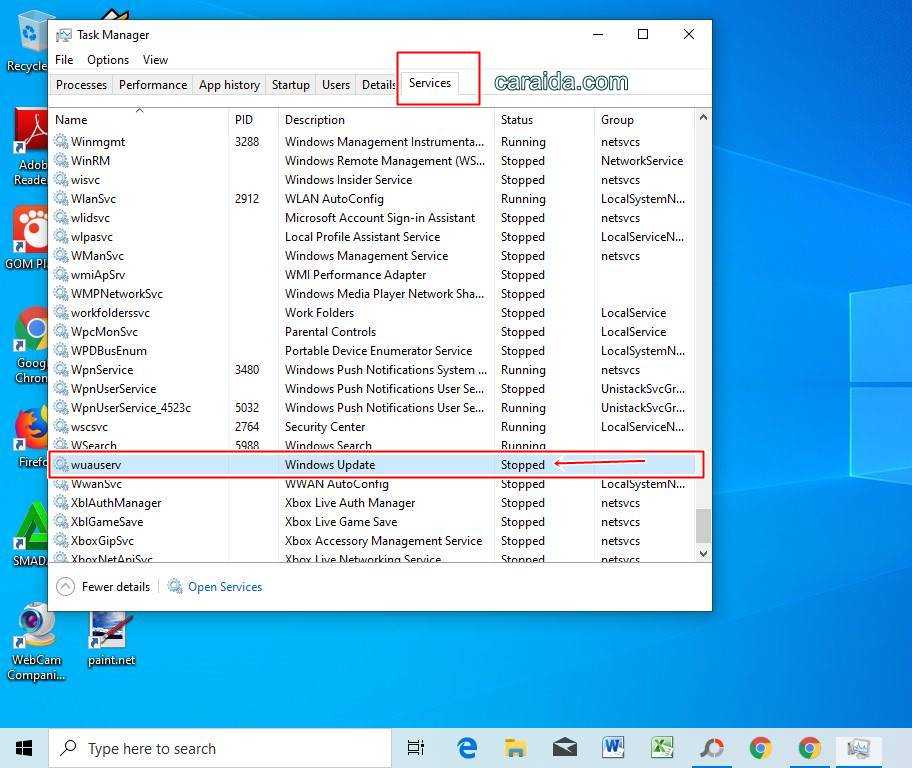
Task: Click the Task Manager title bar icon
Action: click(x=63, y=35)
